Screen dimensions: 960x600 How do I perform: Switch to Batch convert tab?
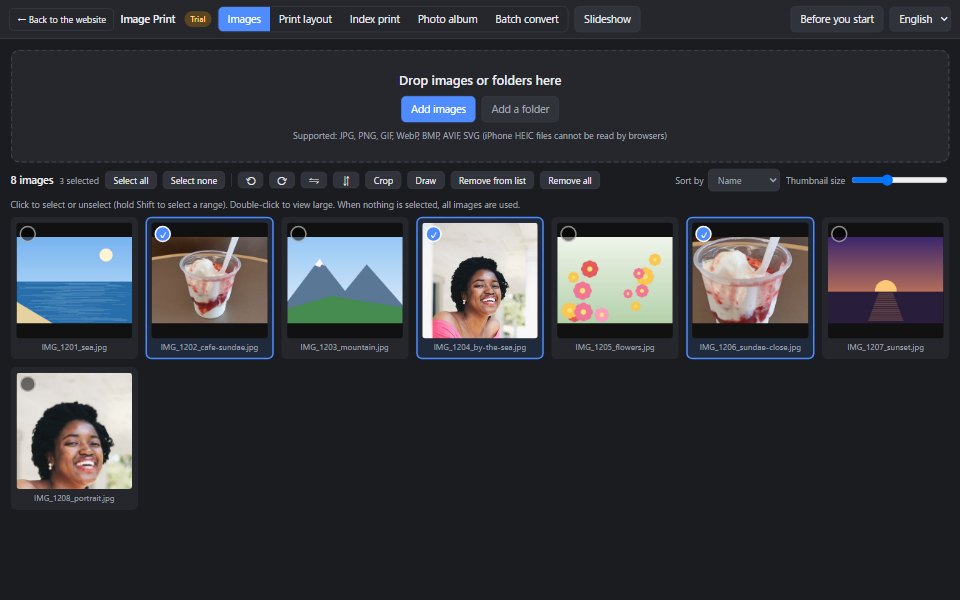(x=527, y=19)
